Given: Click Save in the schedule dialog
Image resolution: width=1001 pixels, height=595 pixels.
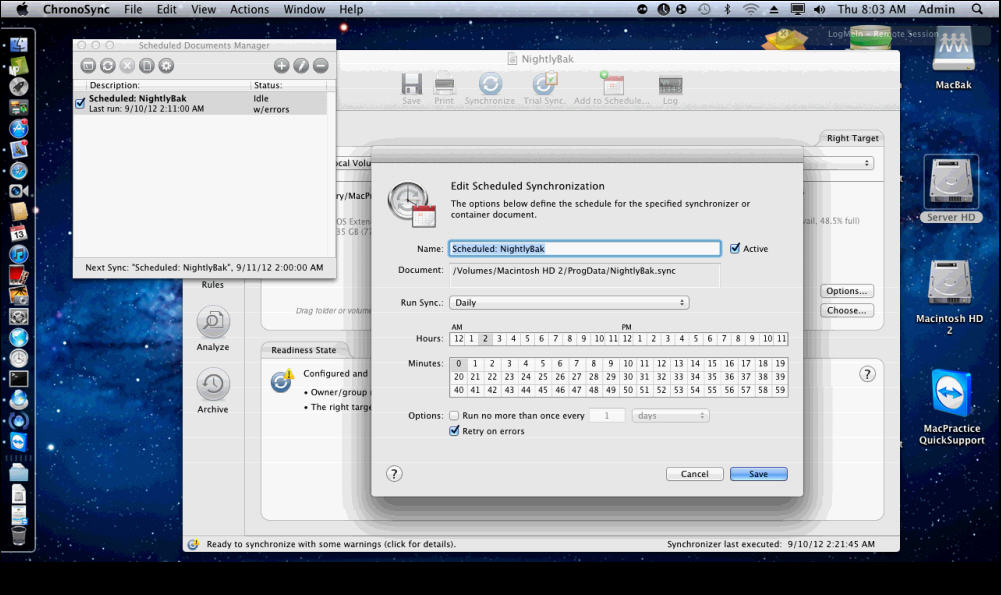Looking at the screenshot, I should pyautogui.click(x=758, y=474).
